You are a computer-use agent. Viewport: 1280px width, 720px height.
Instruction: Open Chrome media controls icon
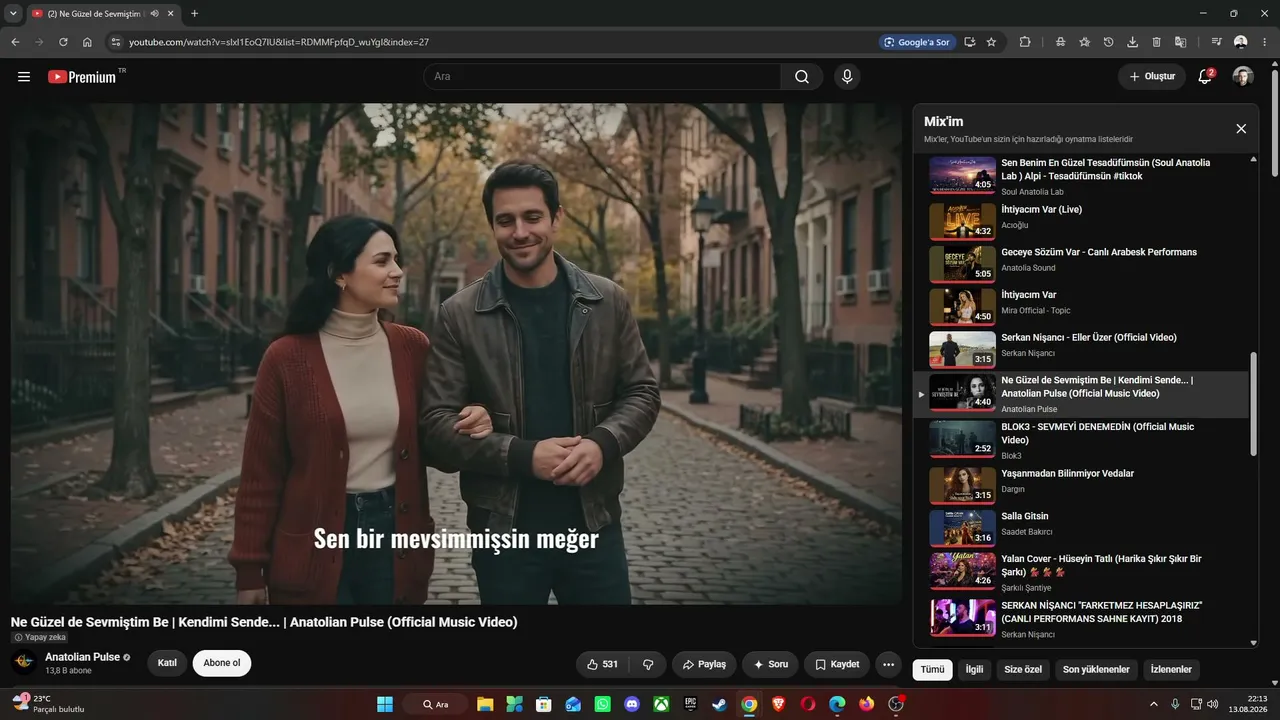[x=1216, y=42]
